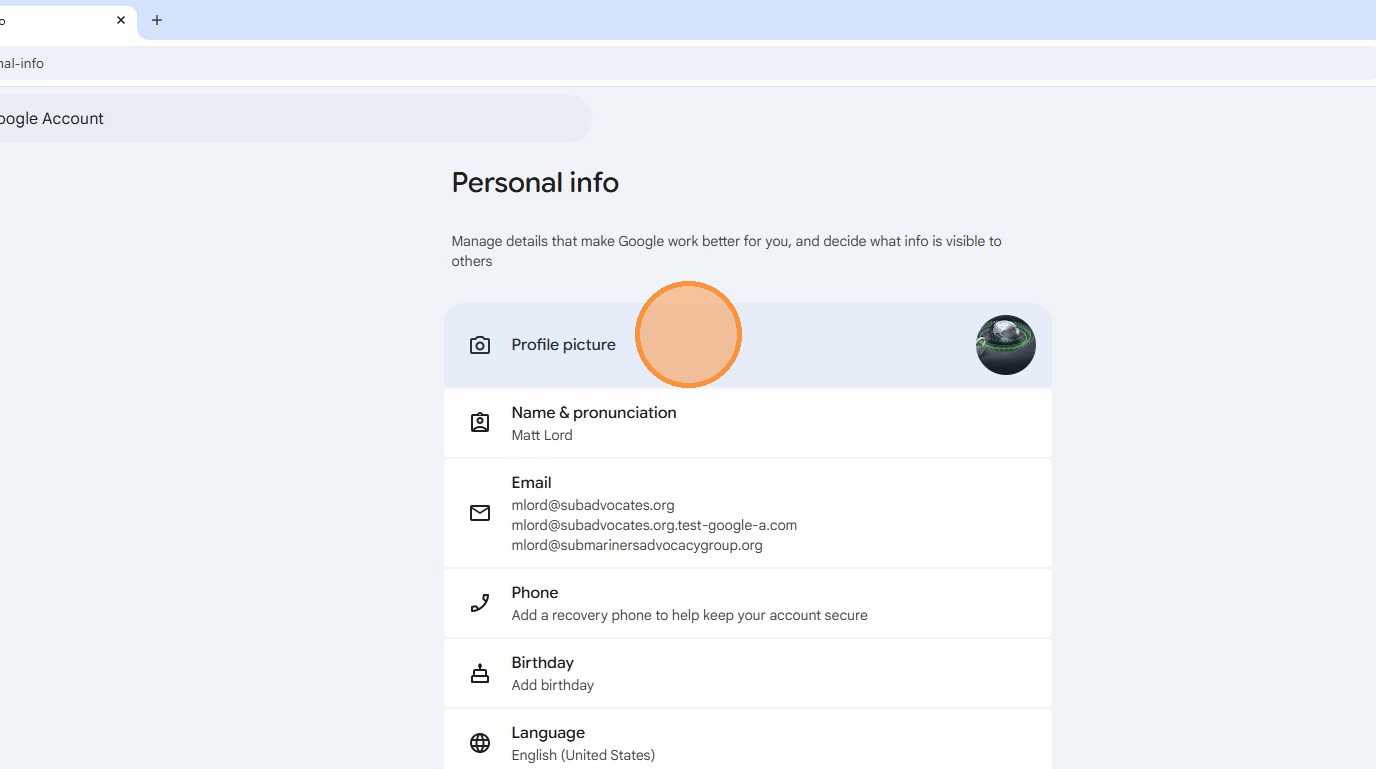Click the contact badge icon for Name
Screen dimensions: 1376x769
pyautogui.click(x=480, y=423)
